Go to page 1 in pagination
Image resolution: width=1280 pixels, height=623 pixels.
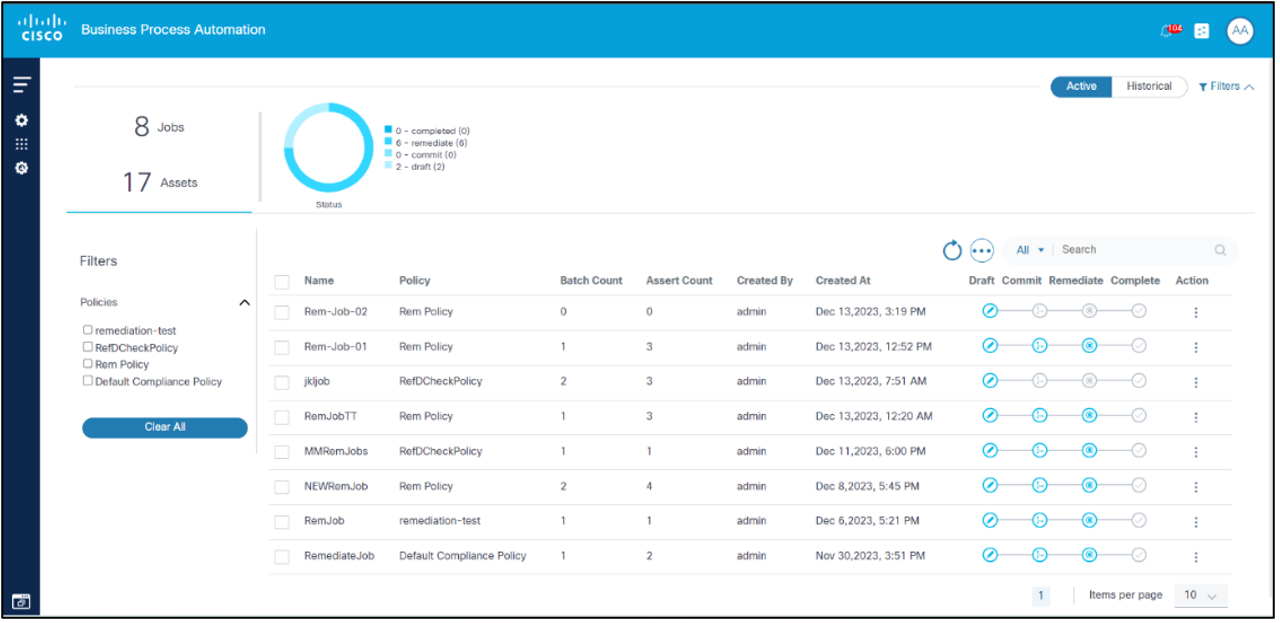click(x=1041, y=596)
